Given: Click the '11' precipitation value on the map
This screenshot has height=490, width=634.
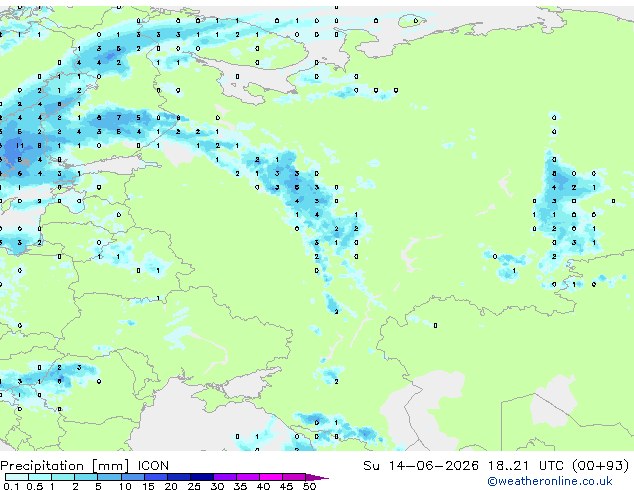Looking at the screenshot, I should pos(20,146).
